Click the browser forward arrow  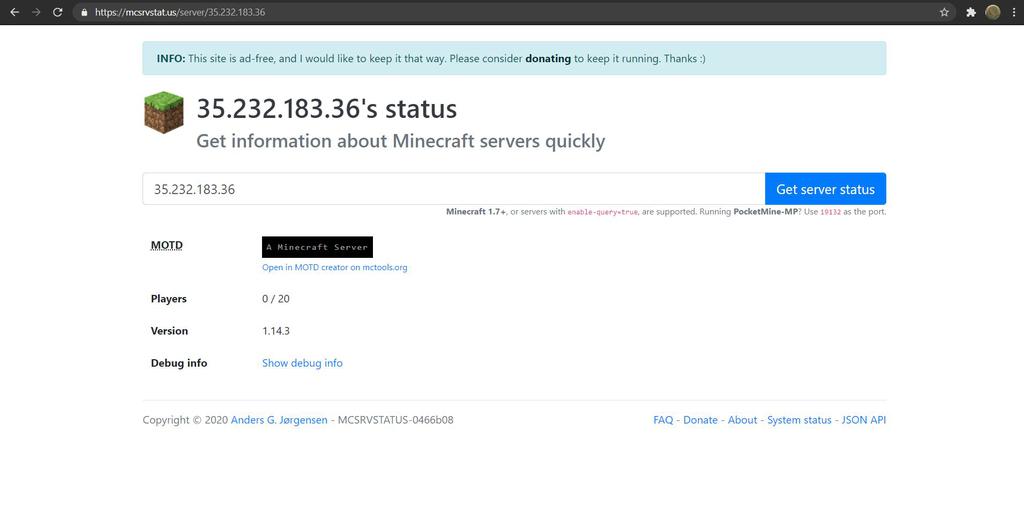[x=36, y=12]
